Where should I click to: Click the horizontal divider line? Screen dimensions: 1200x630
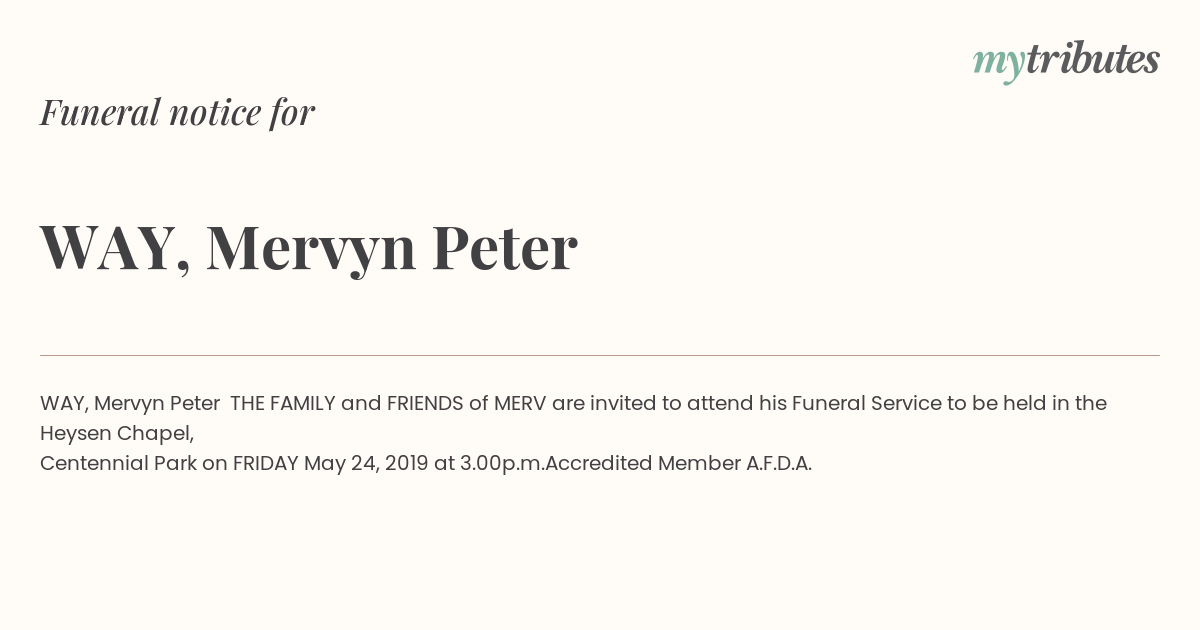600,355
